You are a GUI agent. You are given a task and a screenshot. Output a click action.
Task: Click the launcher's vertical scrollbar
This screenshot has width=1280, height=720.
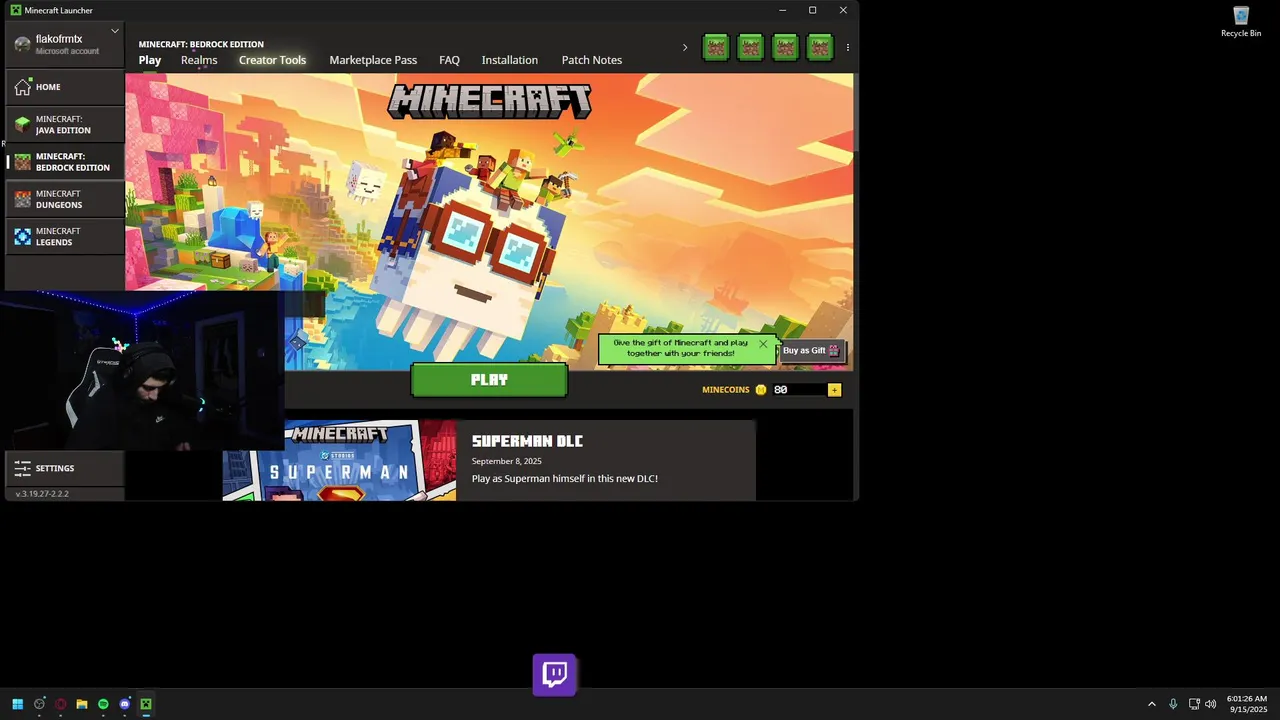856,110
